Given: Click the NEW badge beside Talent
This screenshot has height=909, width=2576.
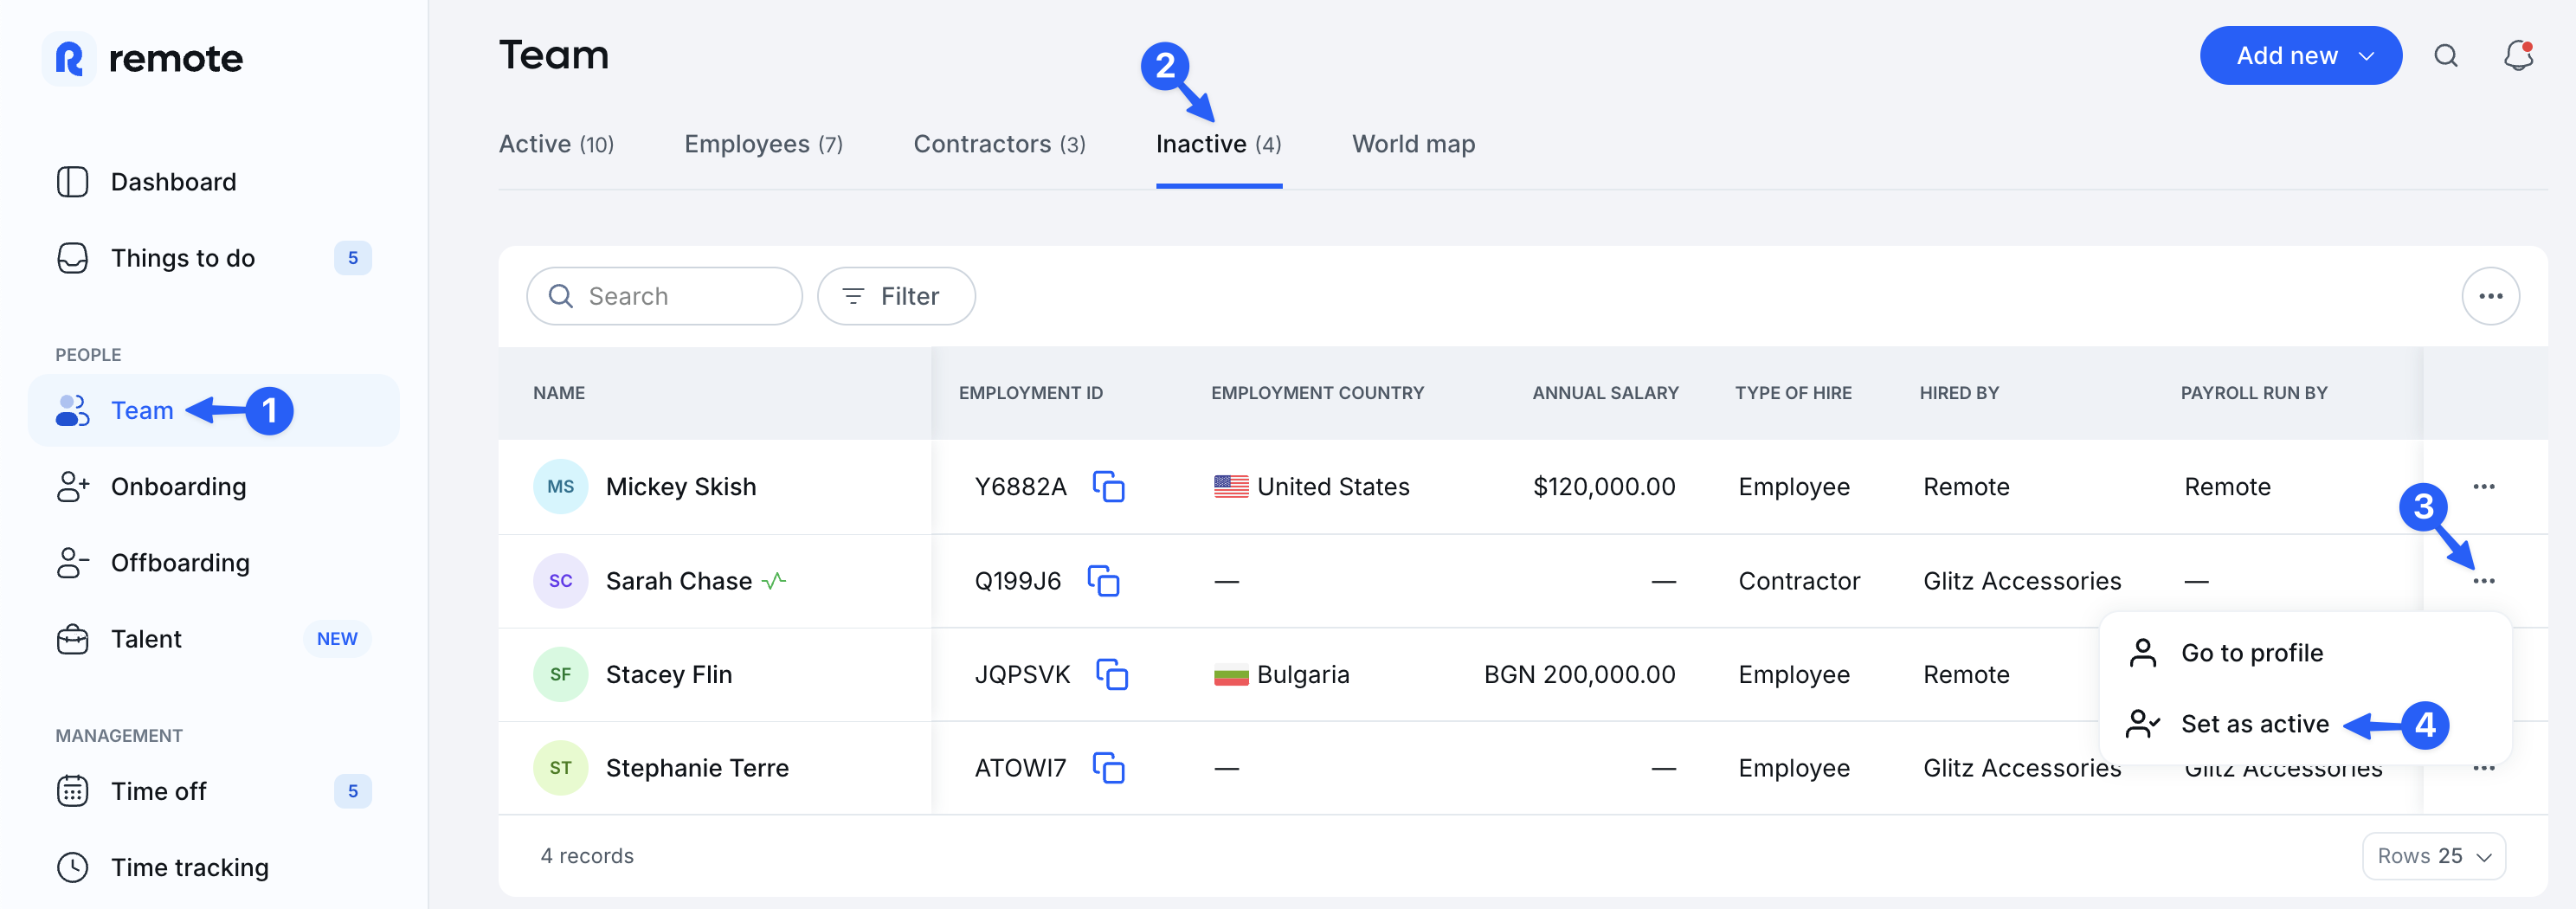Looking at the screenshot, I should pyautogui.click(x=337, y=639).
